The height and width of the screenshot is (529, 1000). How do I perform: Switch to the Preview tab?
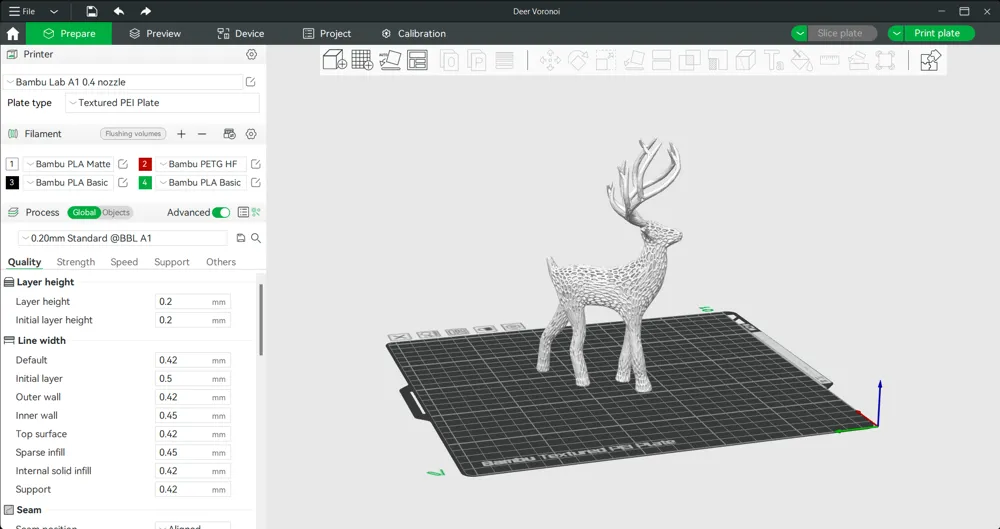(155, 33)
